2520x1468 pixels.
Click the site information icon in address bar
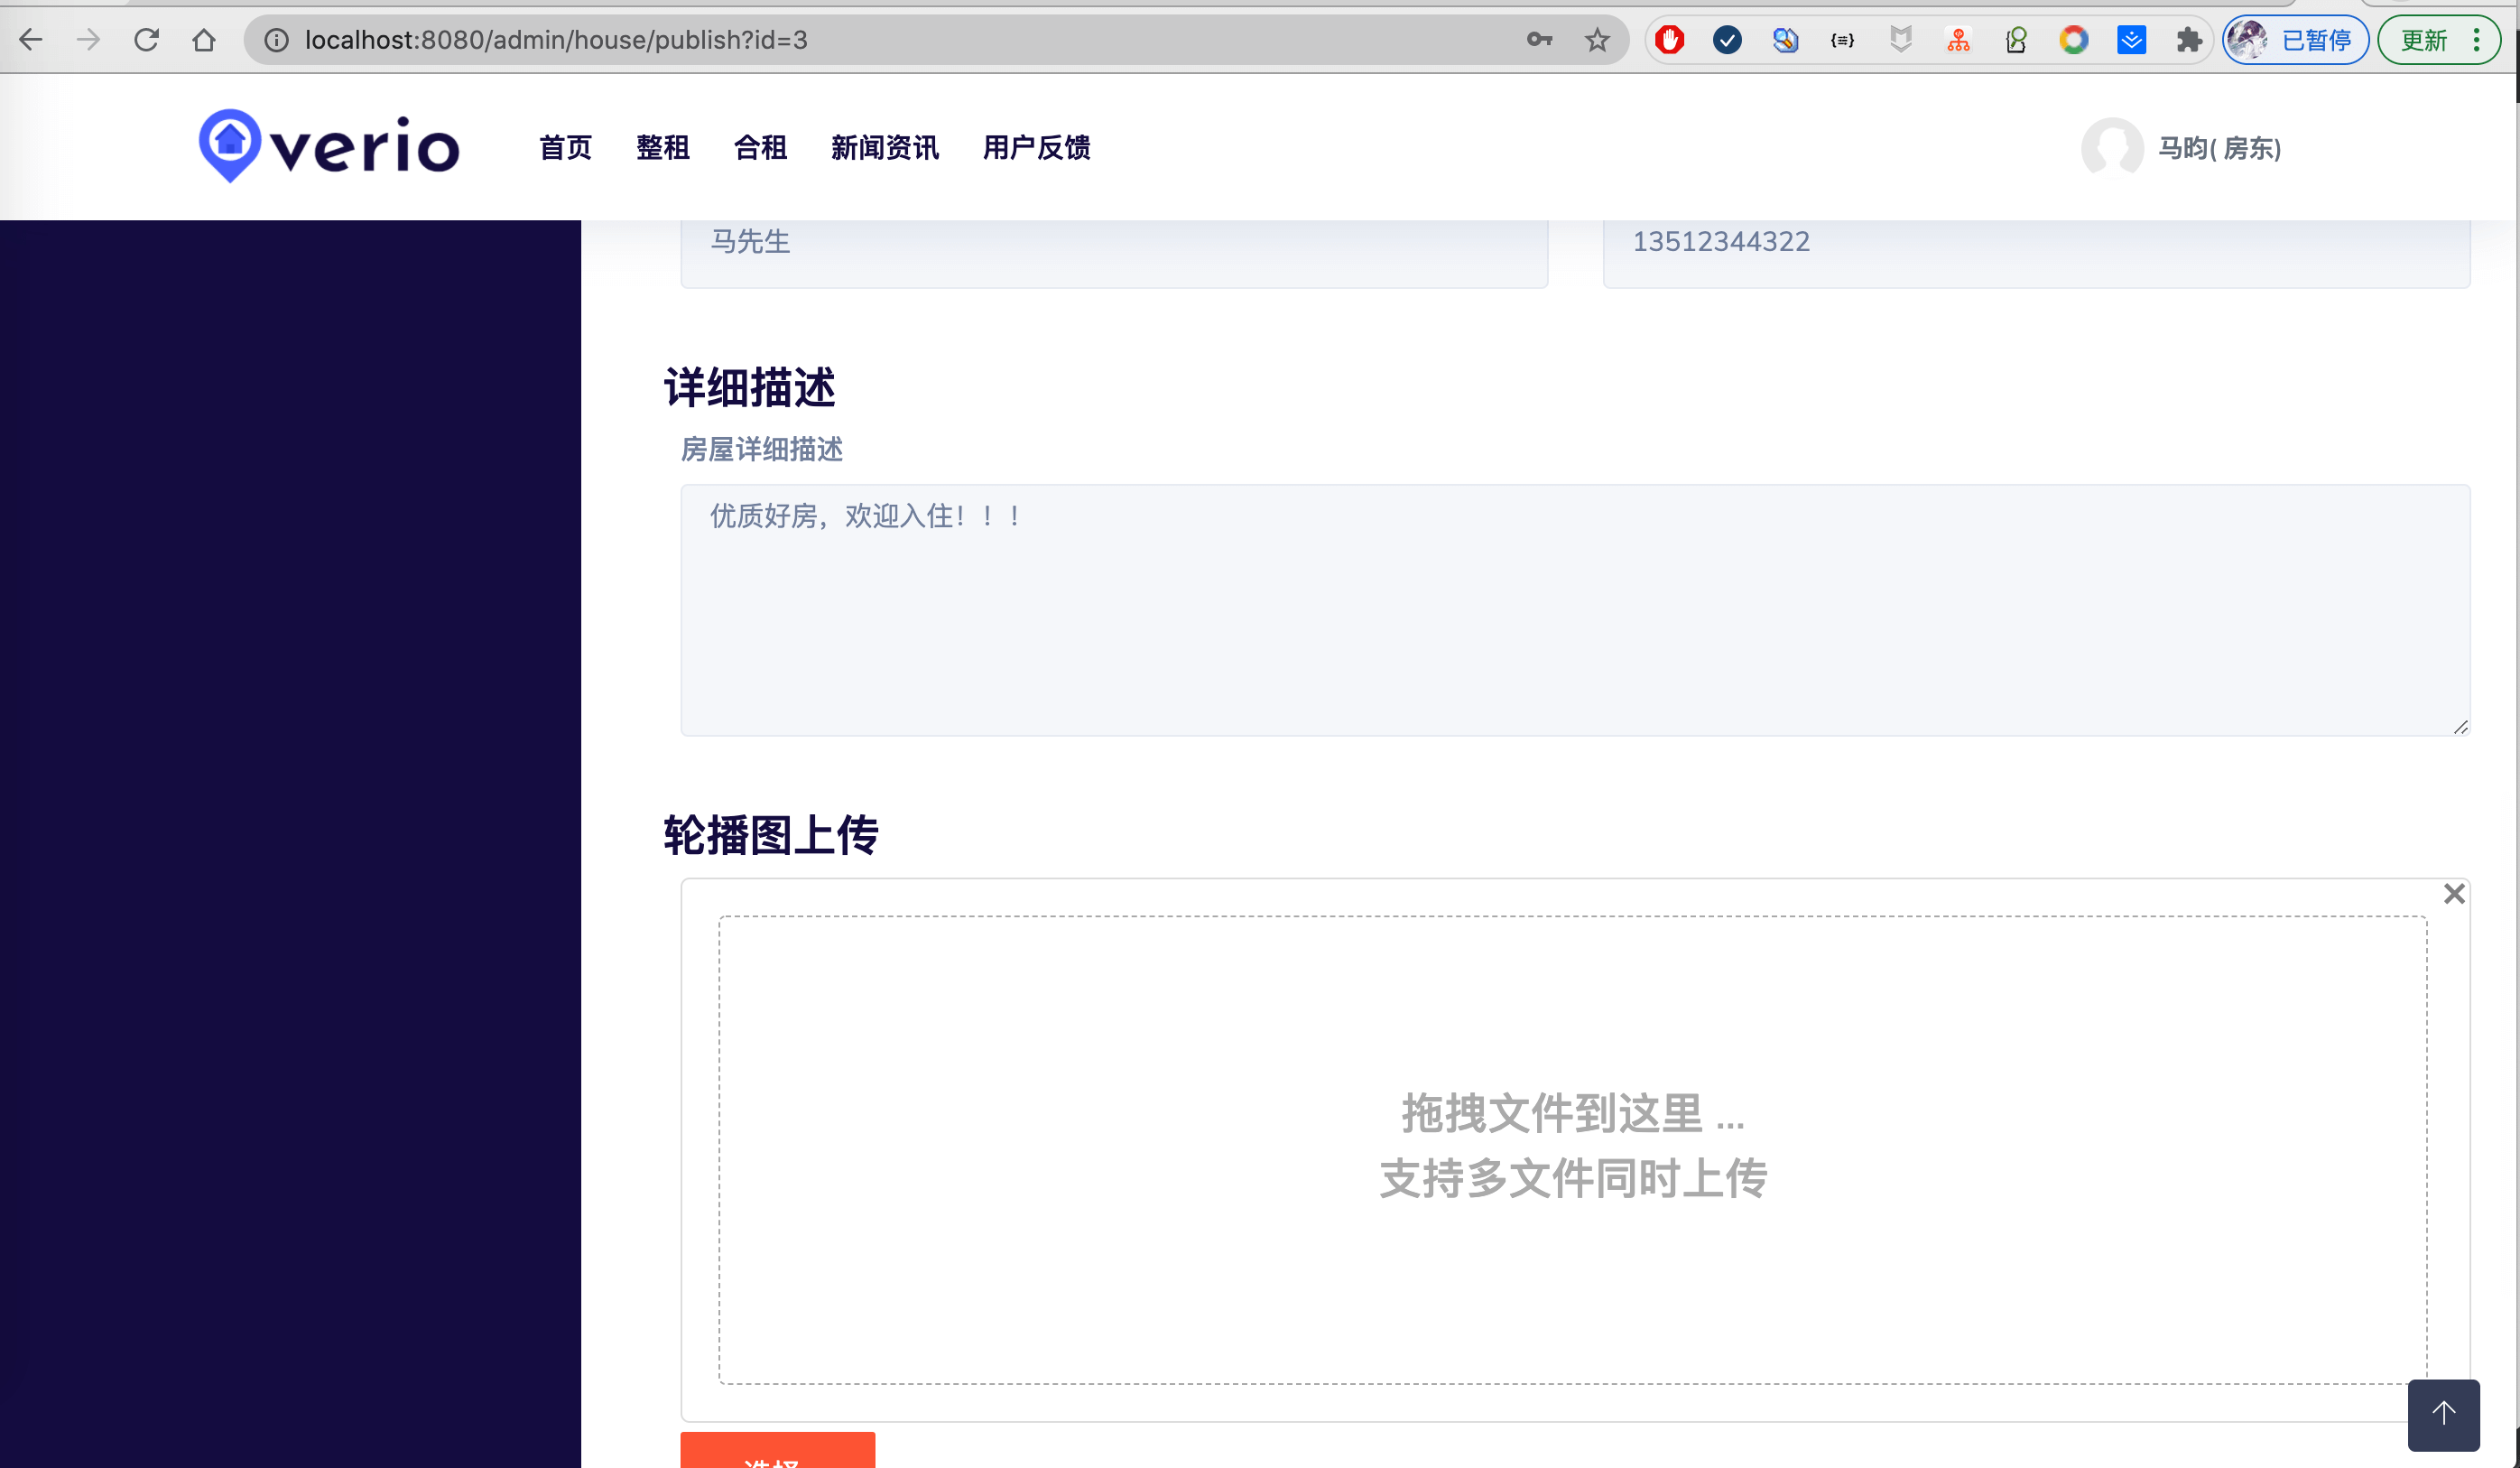276,40
